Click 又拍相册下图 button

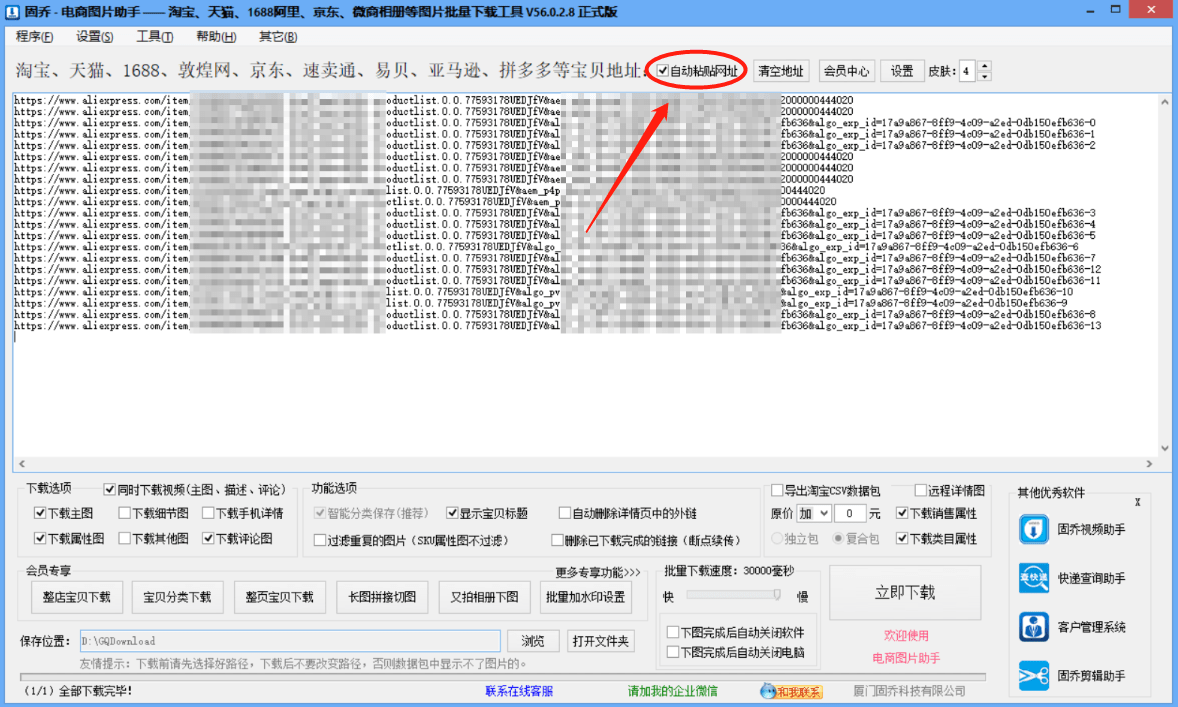coord(485,597)
